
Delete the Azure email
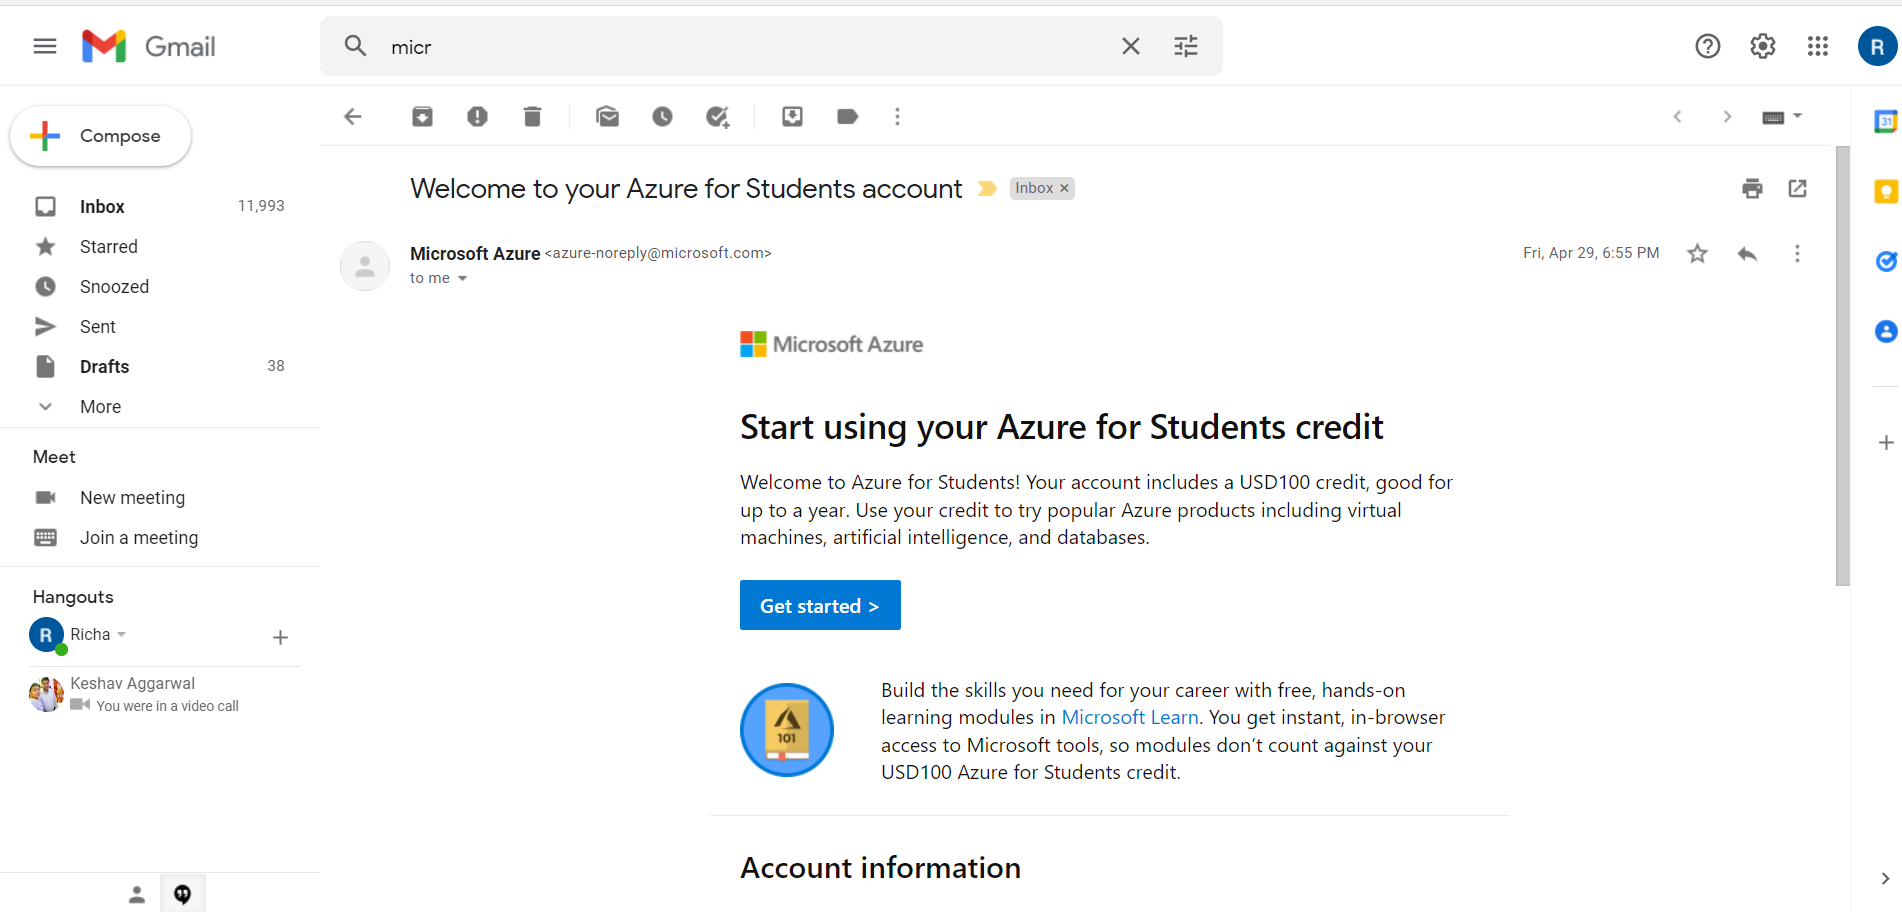click(x=532, y=116)
